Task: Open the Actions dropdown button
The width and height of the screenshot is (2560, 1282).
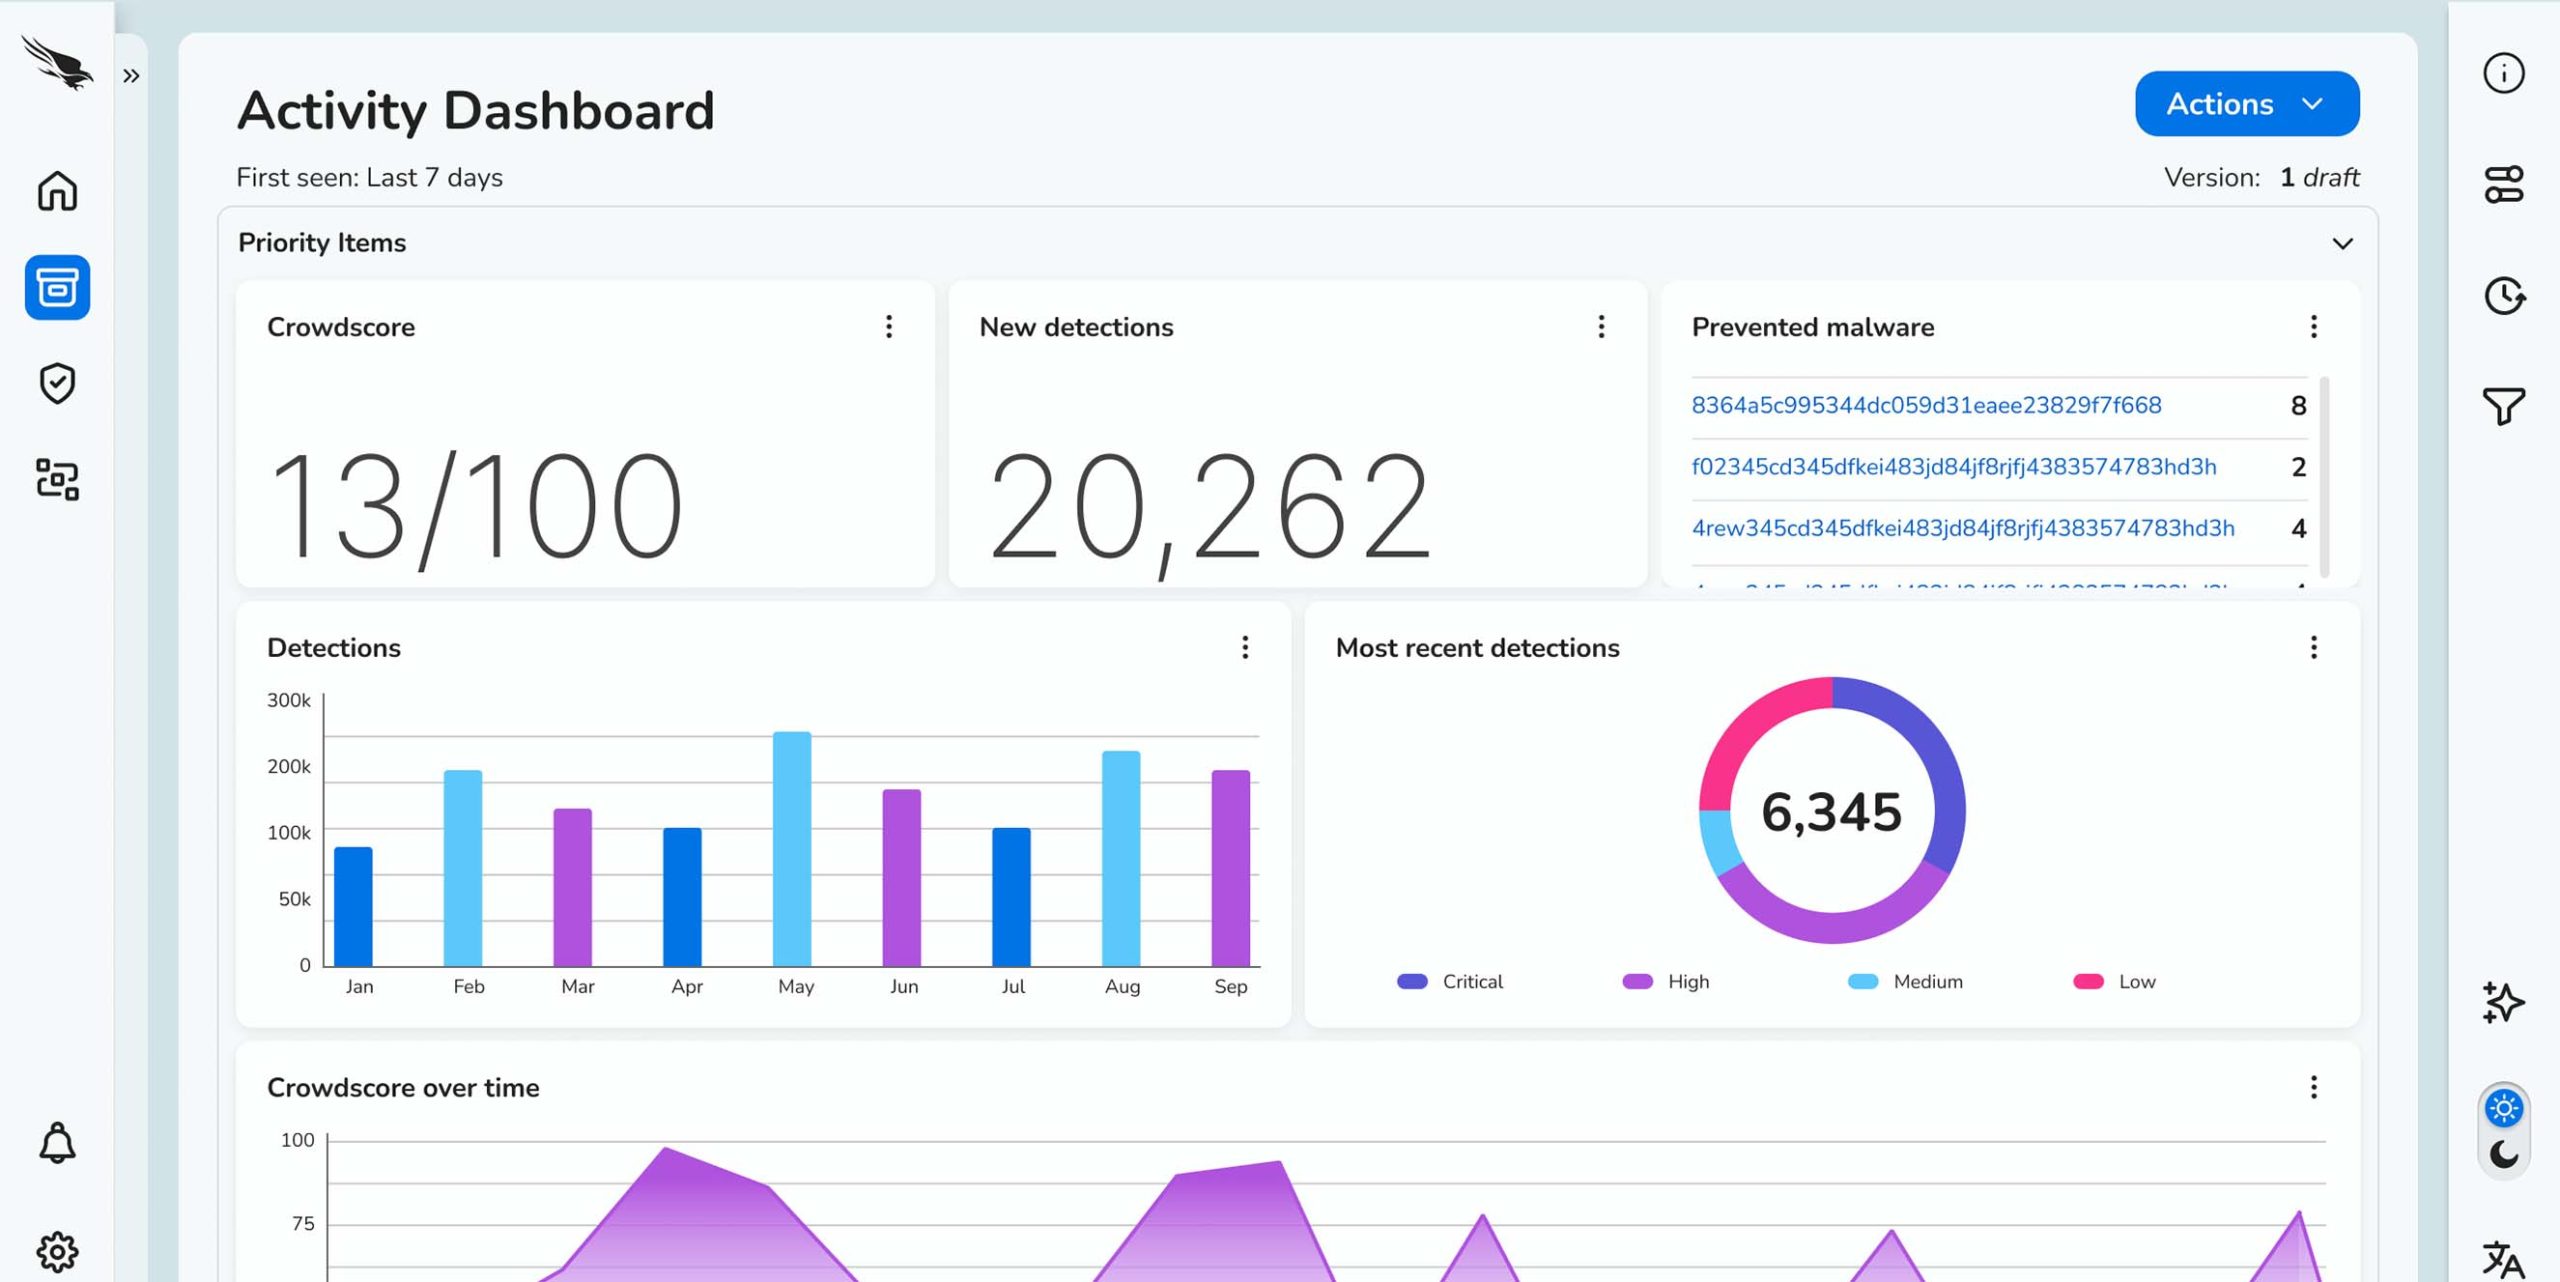Action: [2247, 104]
